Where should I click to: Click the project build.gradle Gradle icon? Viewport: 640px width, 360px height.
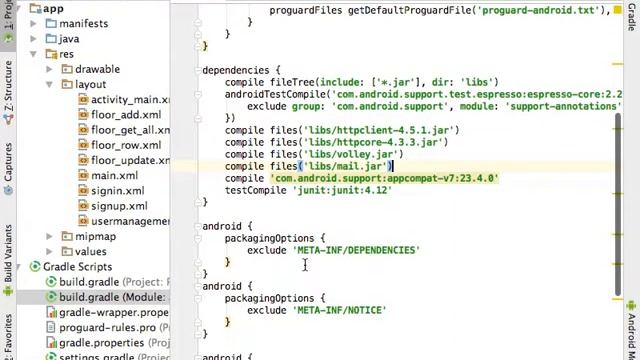point(51,282)
